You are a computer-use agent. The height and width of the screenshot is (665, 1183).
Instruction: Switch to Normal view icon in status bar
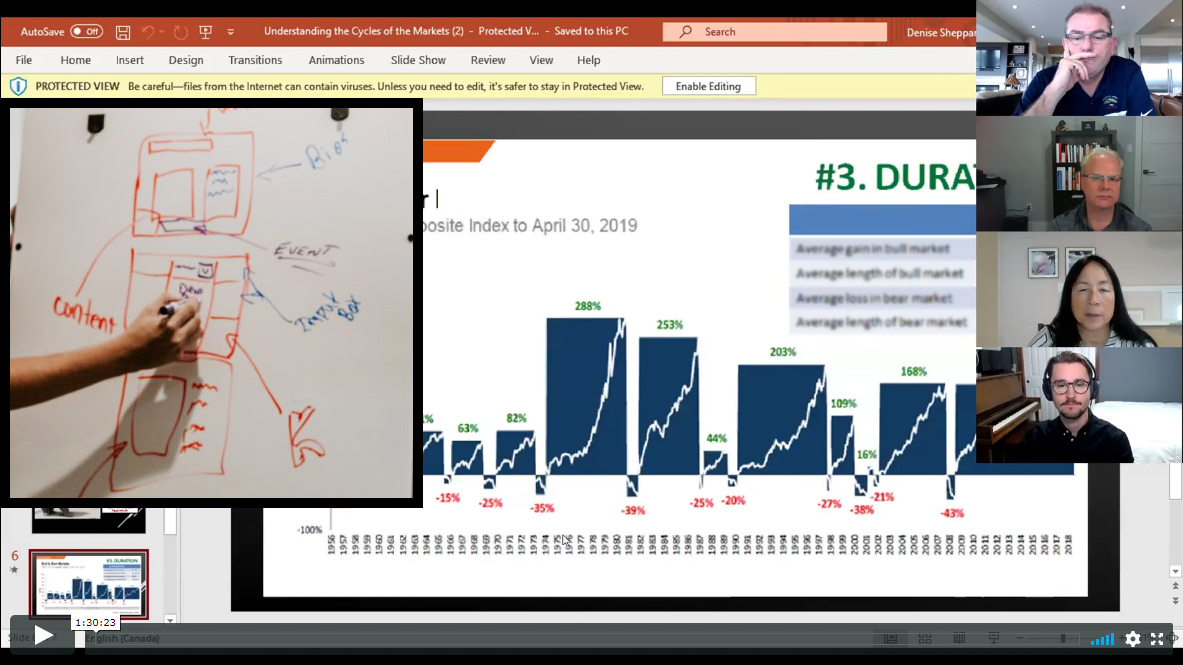pyautogui.click(x=890, y=639)
